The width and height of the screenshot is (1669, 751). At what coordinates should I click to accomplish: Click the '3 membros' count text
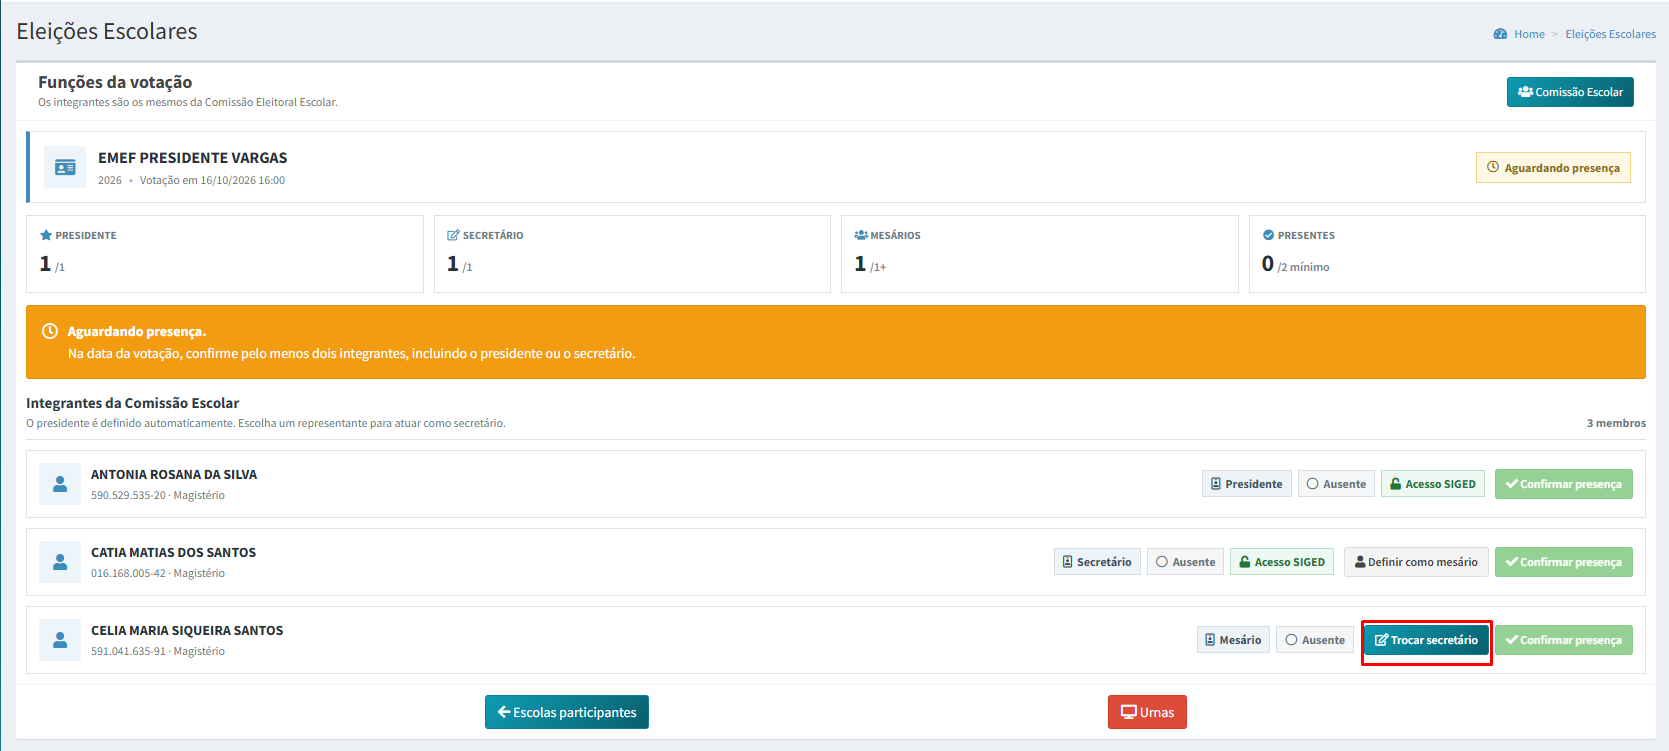click(x=1616, y=423)
